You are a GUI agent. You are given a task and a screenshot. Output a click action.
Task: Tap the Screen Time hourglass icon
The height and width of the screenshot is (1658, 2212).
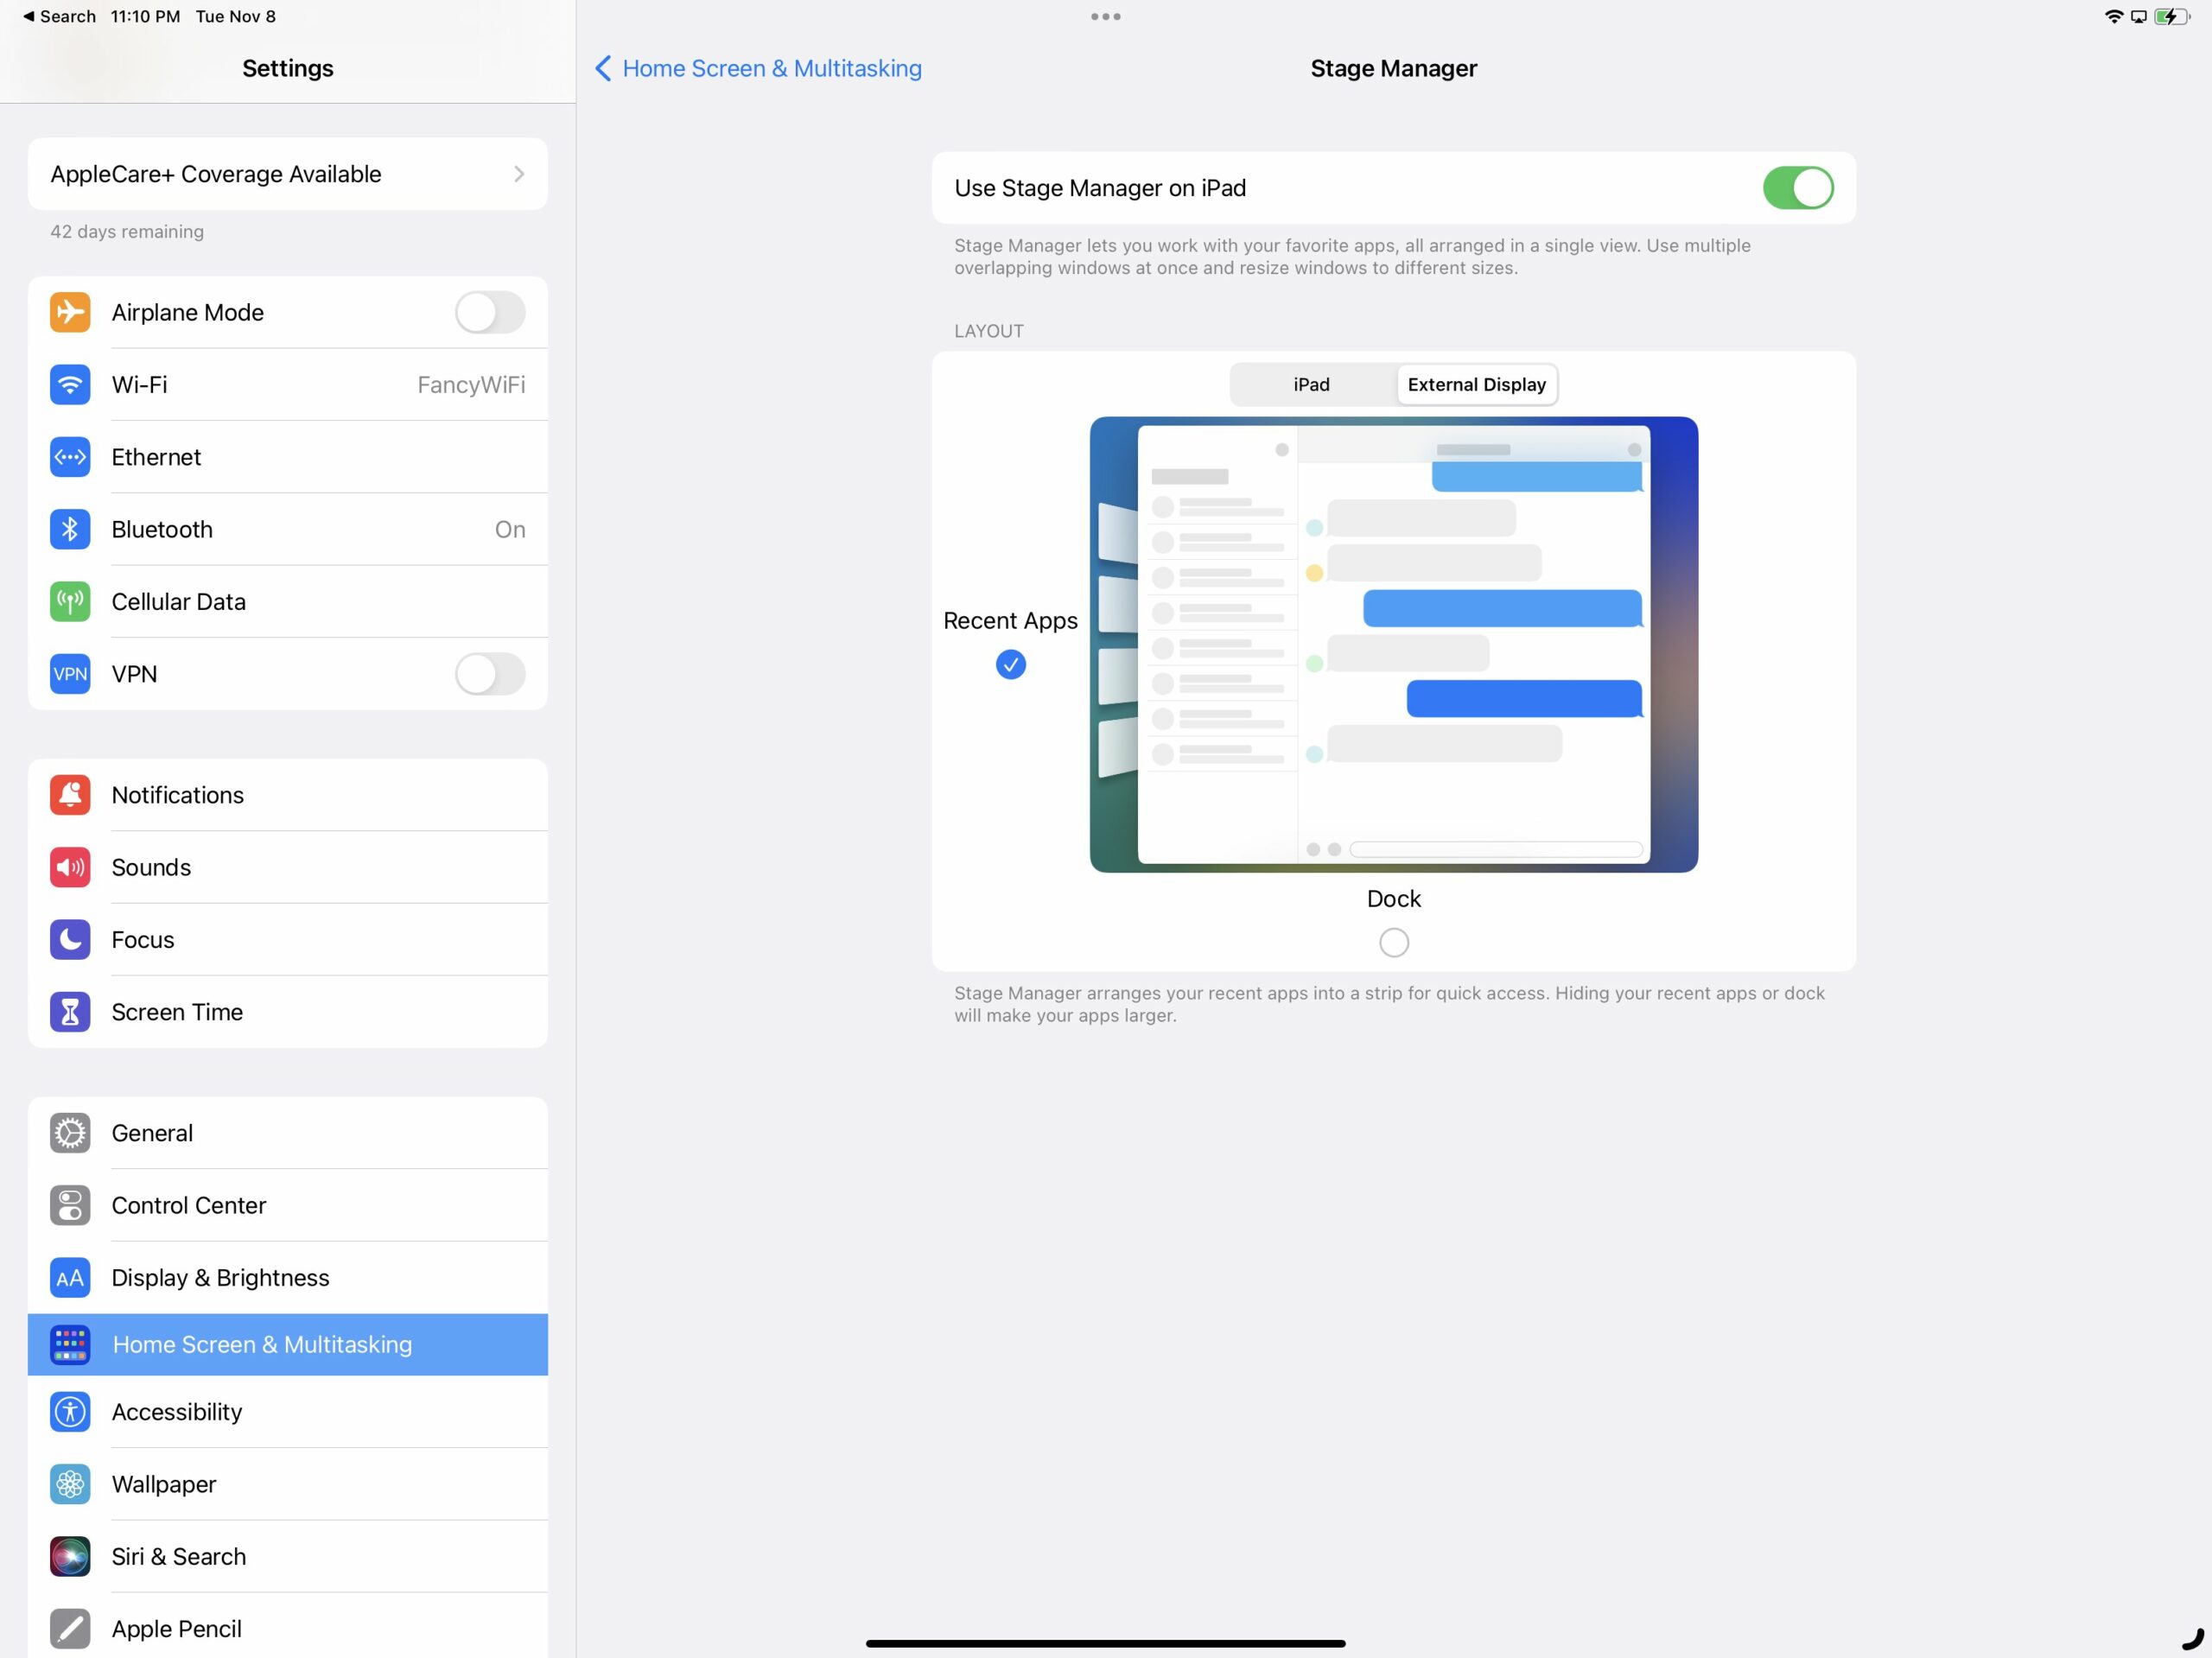point(70,1012)
